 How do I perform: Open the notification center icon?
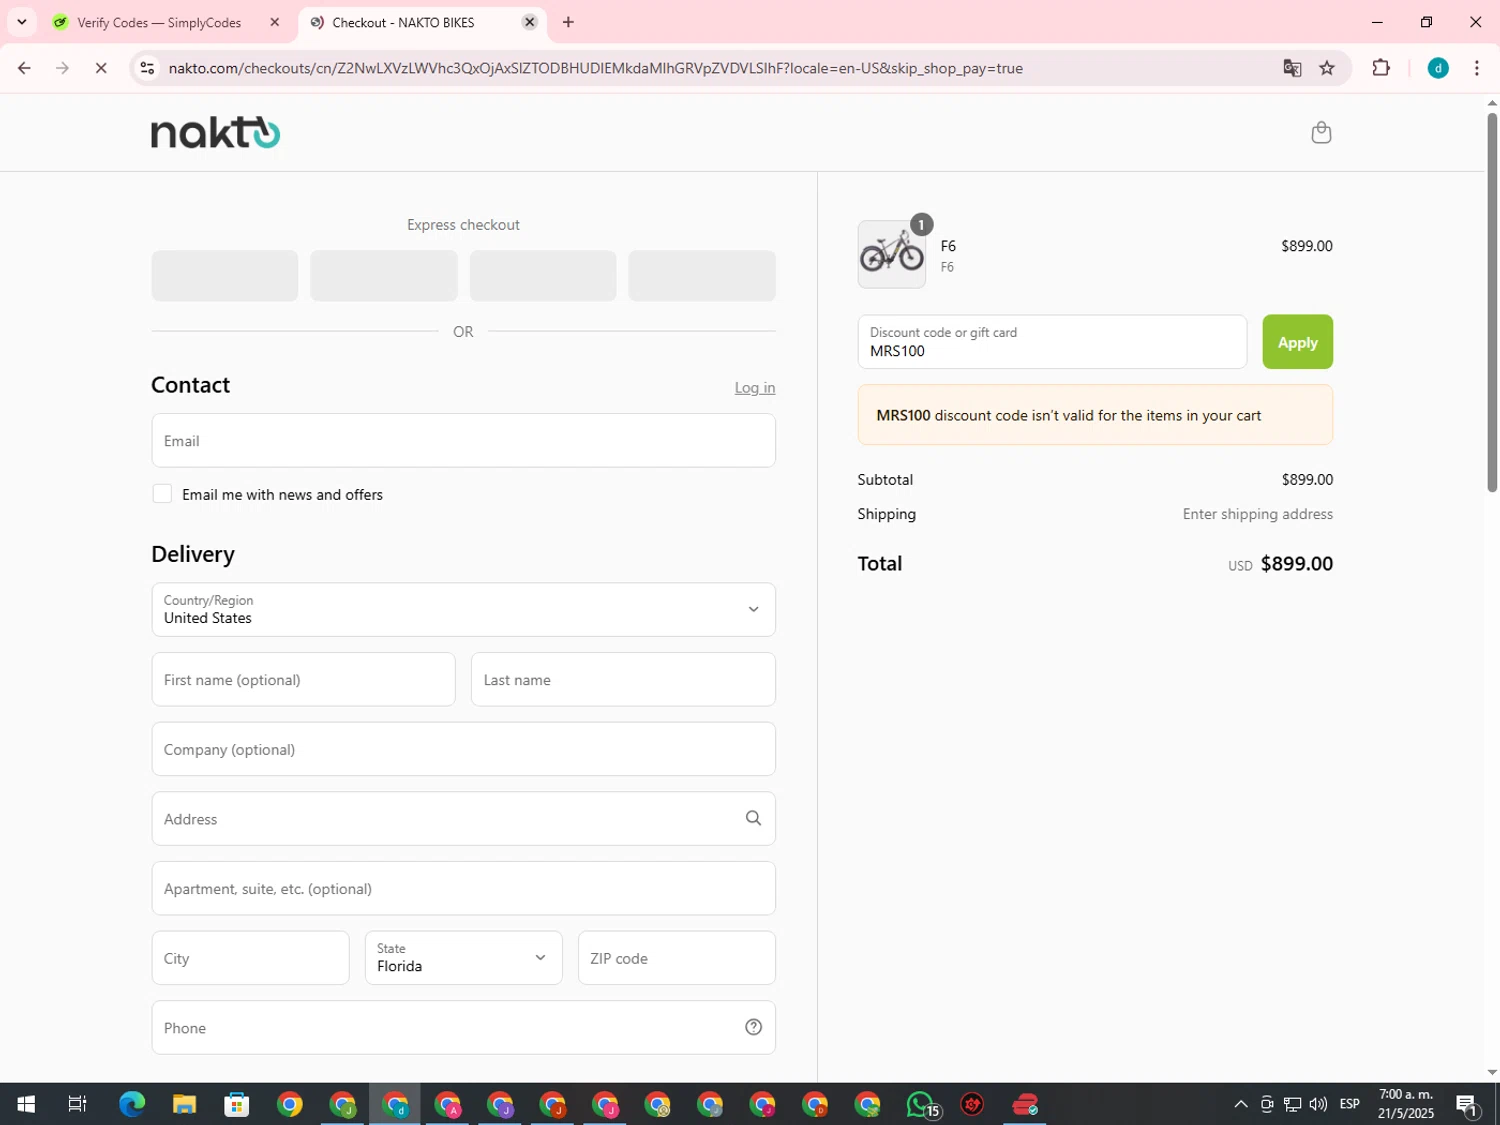tap(1467, 1104)
